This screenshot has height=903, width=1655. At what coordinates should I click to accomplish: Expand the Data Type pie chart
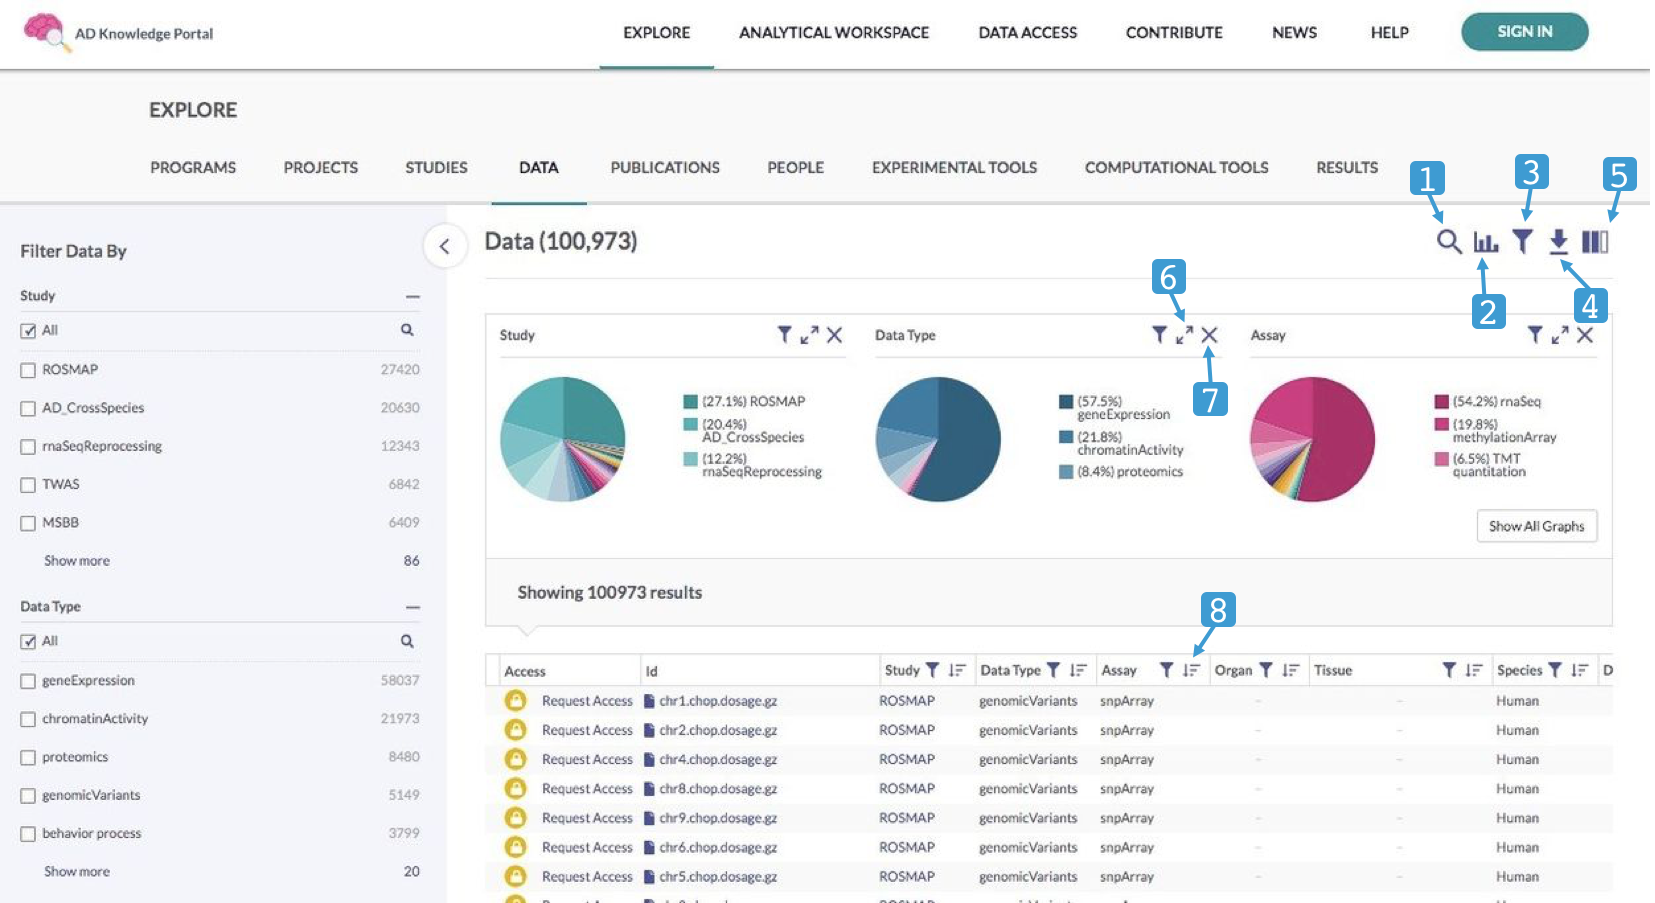coord(1184,335)
